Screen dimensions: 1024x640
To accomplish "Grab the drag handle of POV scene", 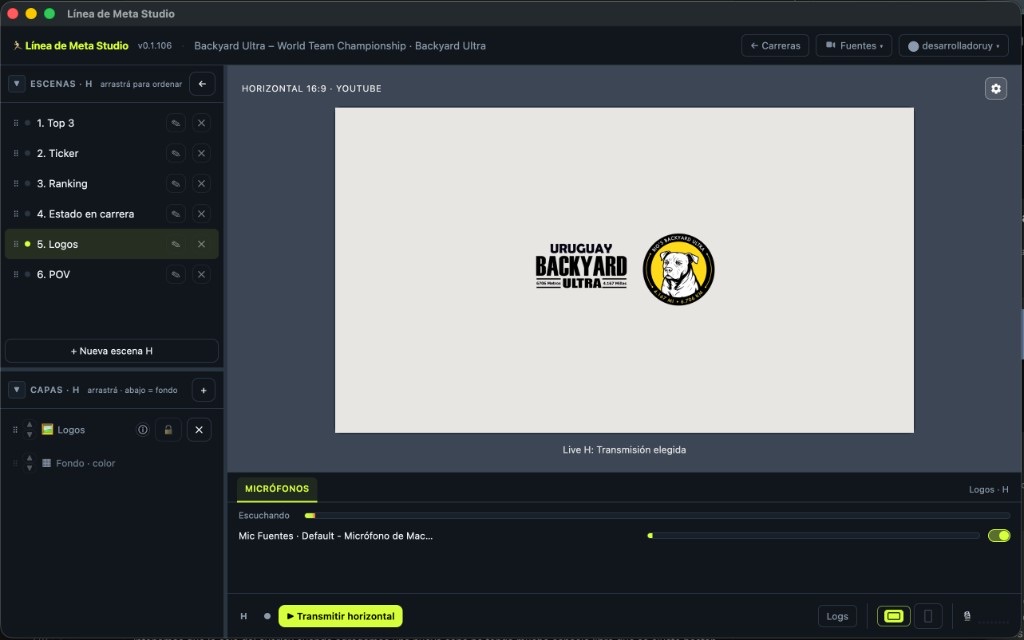I will pyautogui.click(x=16, y=274).
